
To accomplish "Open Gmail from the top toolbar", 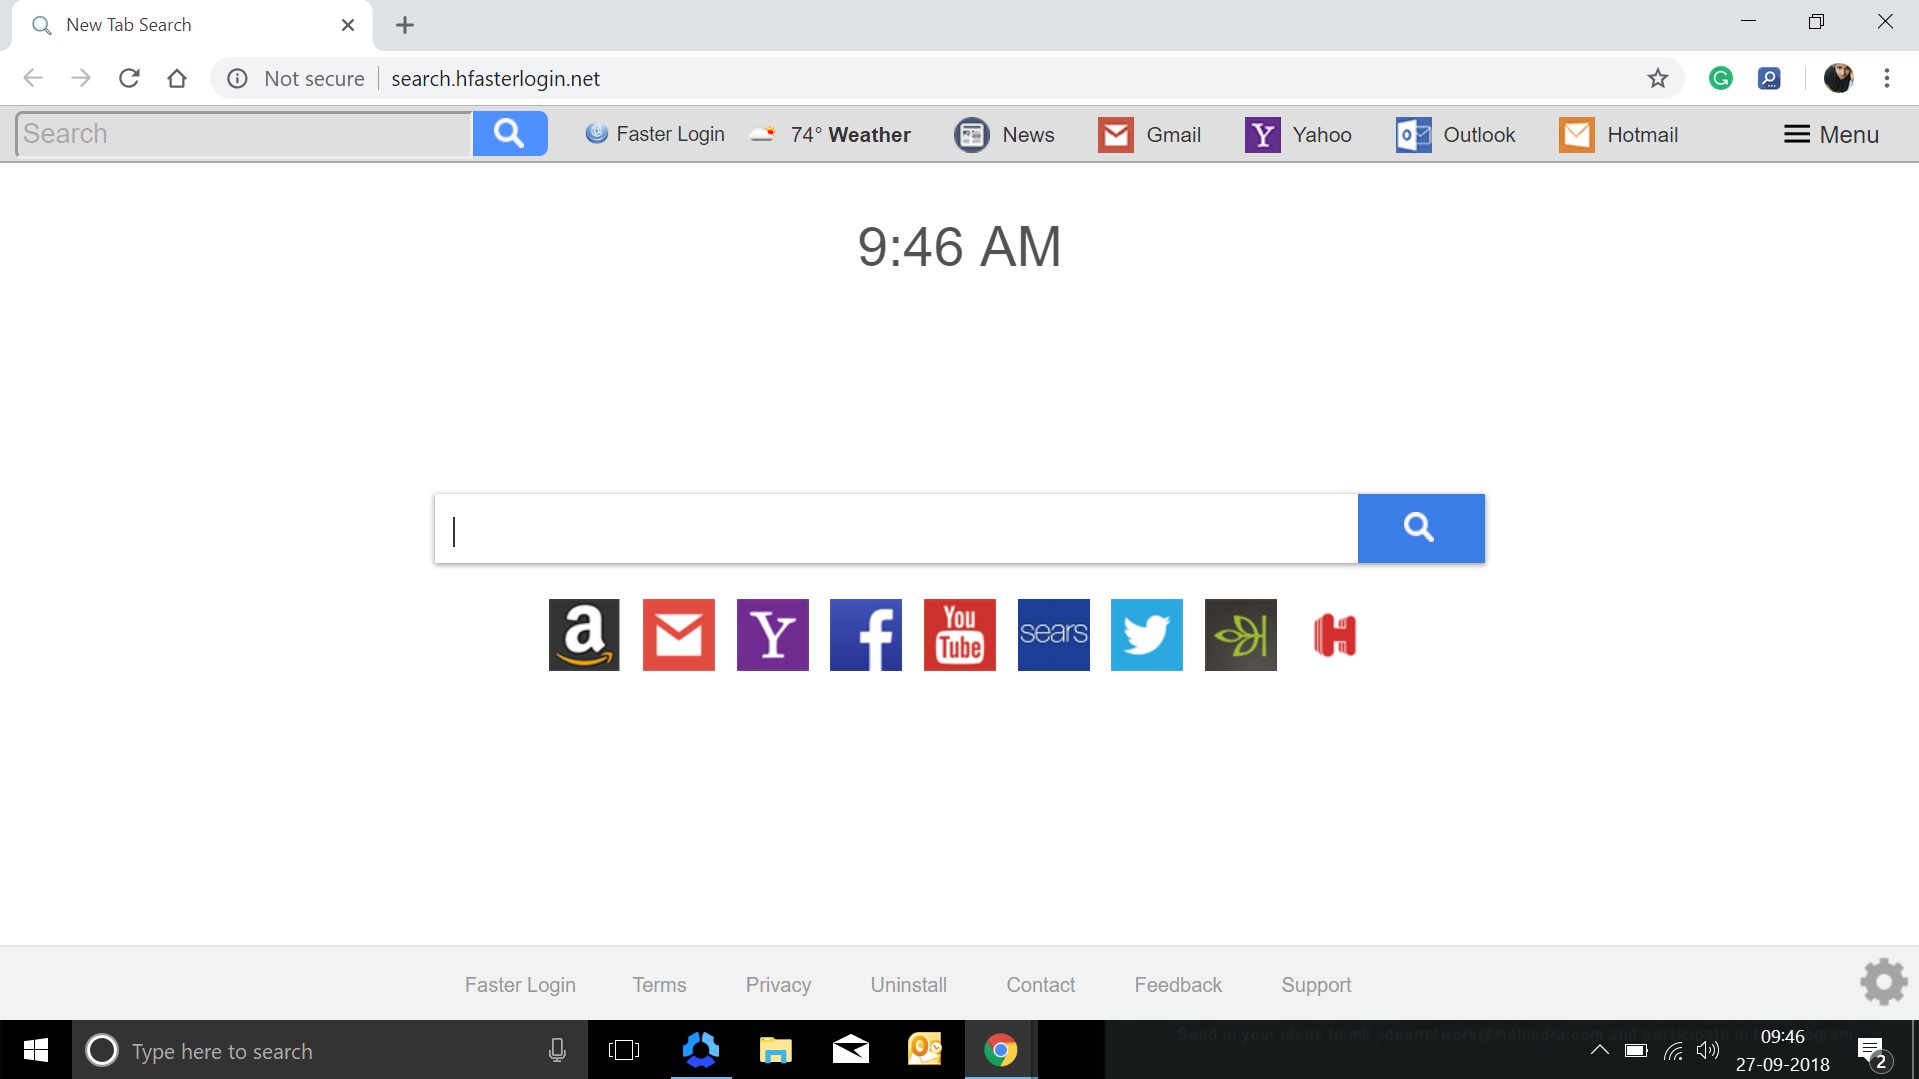I will tap(1151, 134).
